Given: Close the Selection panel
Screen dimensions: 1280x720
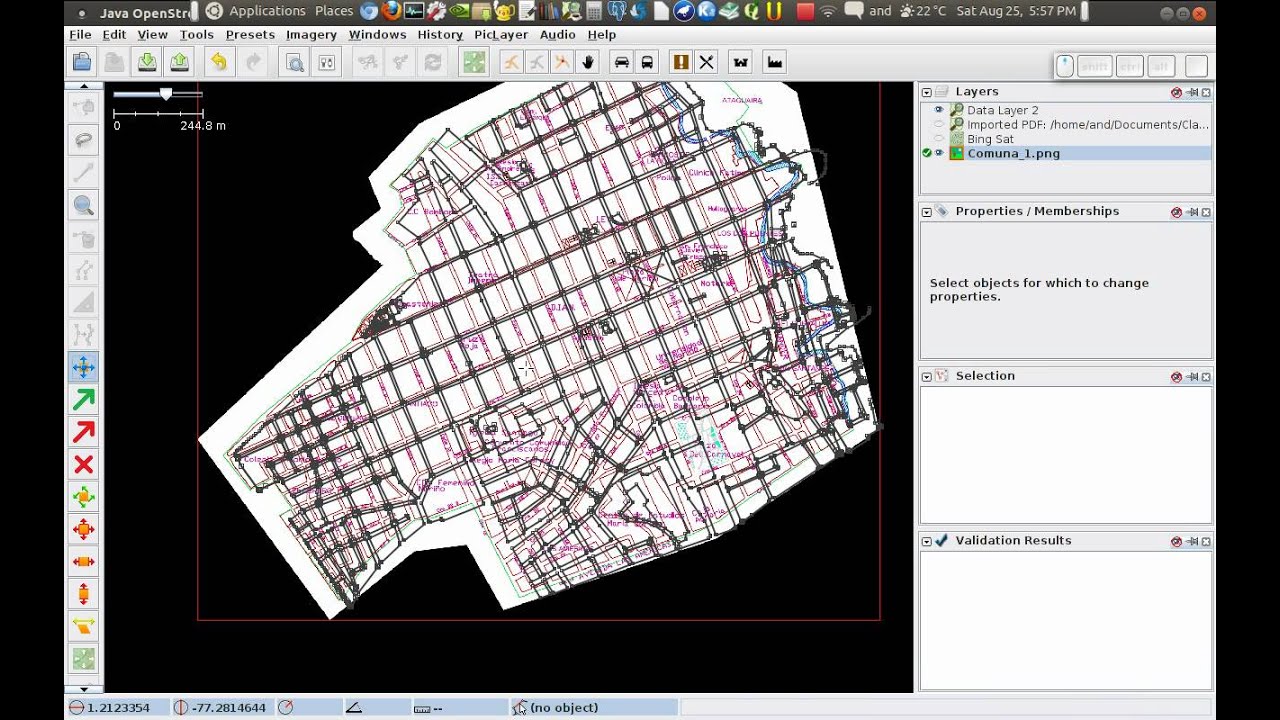Looking at the screenshot, I should point(1206,377).
